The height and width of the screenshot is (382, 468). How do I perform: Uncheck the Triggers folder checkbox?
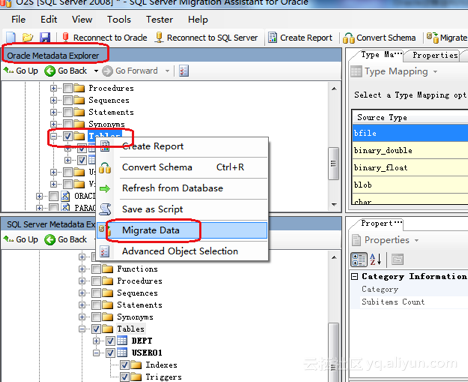125,377
